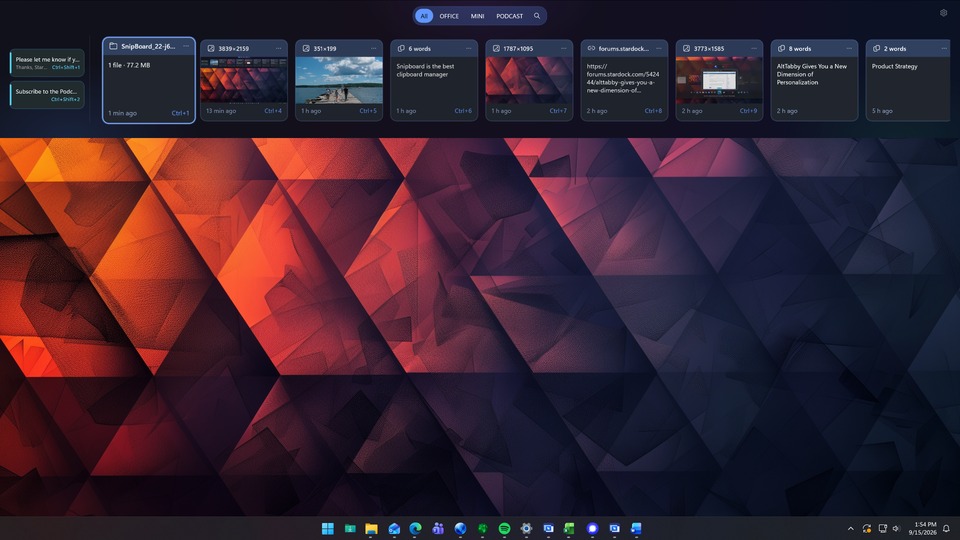Click the '13 min ago' timestamp
The width and height of the screenshot is (960, 540).
tap(221, 111)
